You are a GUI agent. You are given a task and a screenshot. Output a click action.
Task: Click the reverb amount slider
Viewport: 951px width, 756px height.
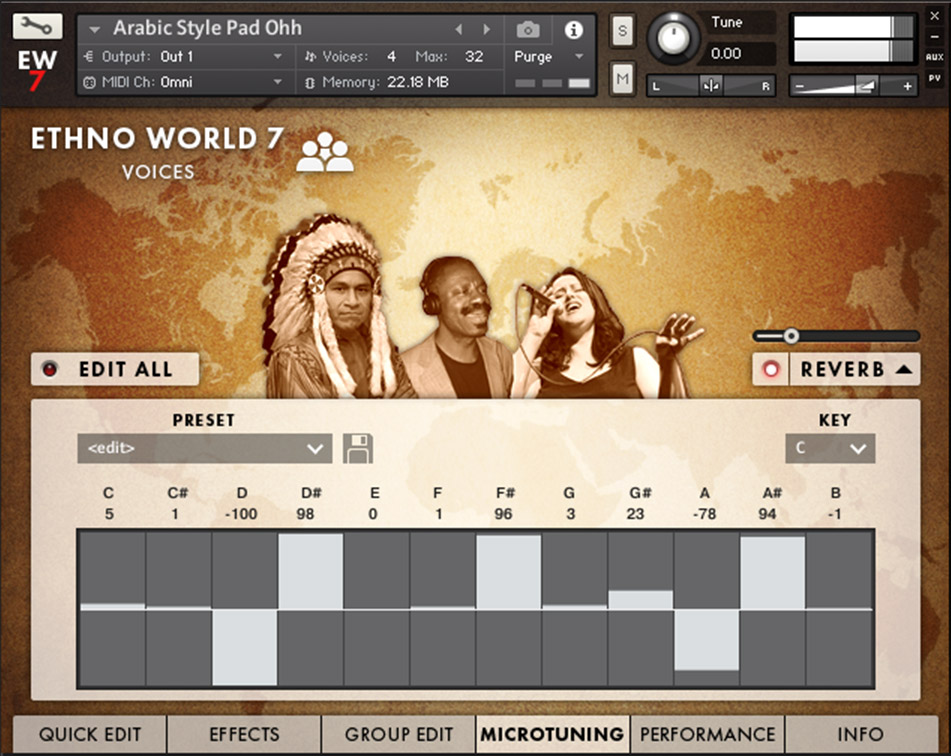(x=836, y=336)
